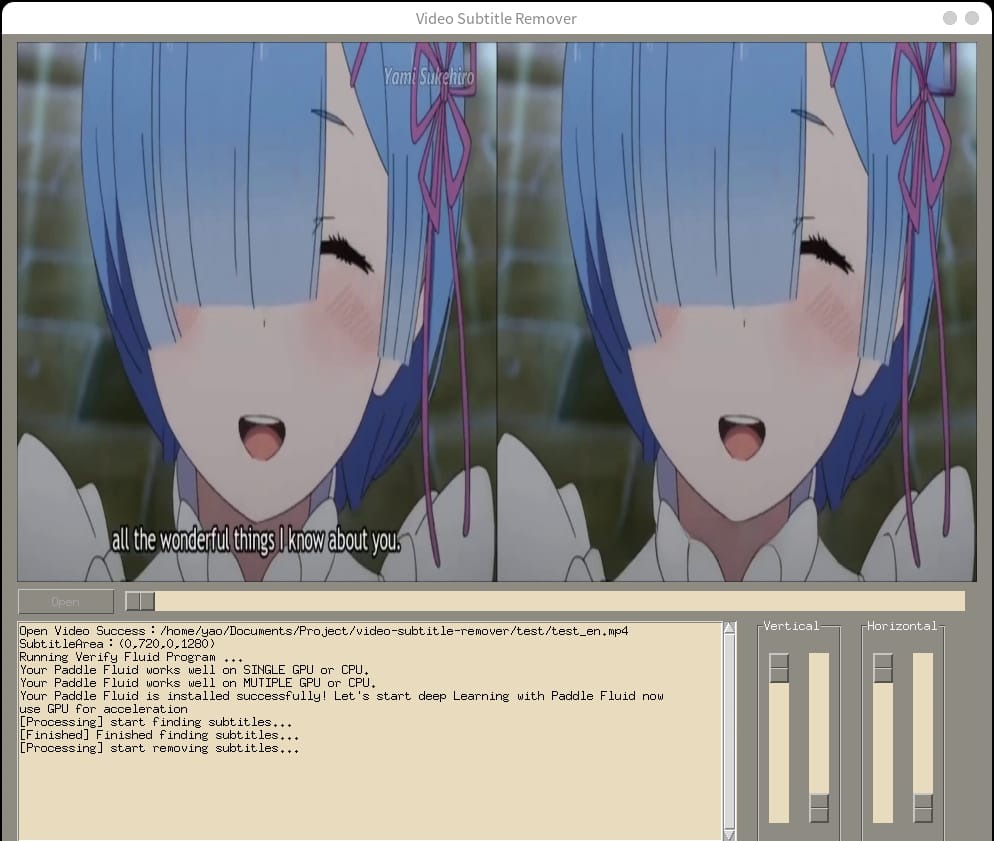
Task: Click the video progress slider track
Action: [x=545, y=601]
